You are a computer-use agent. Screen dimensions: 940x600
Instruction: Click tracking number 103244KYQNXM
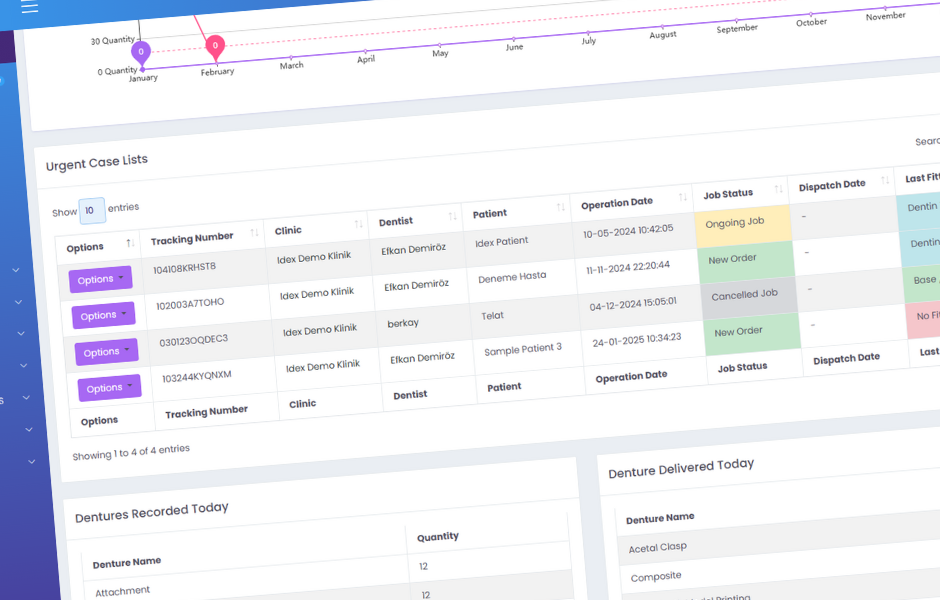[196, 377]
